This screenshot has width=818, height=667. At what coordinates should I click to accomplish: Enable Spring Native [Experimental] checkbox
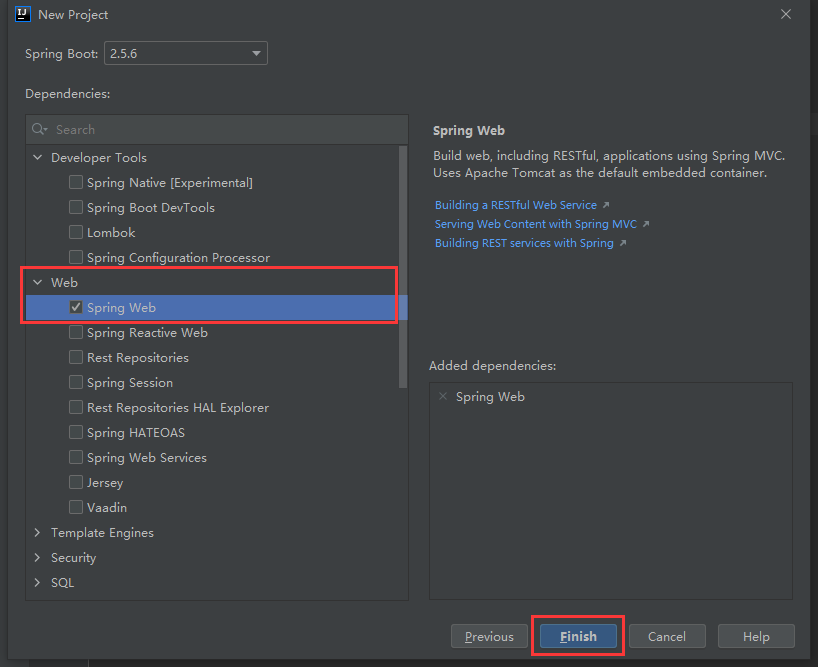[76, 182]
